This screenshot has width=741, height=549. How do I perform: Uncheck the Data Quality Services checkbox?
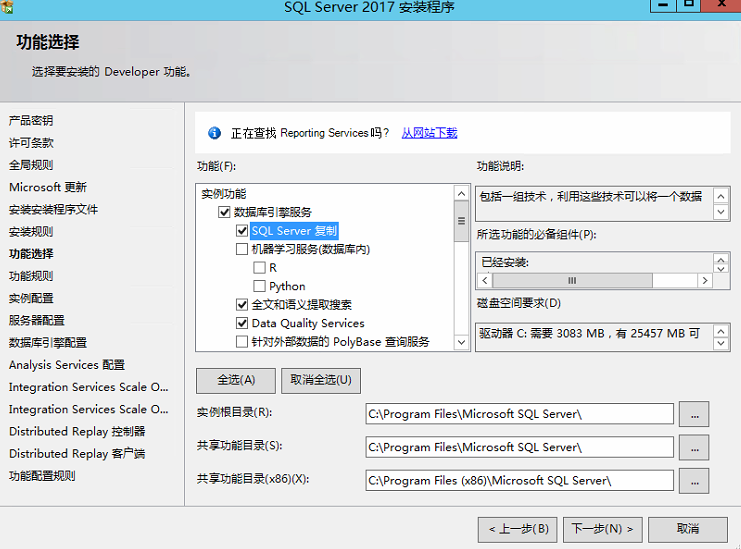242,323
